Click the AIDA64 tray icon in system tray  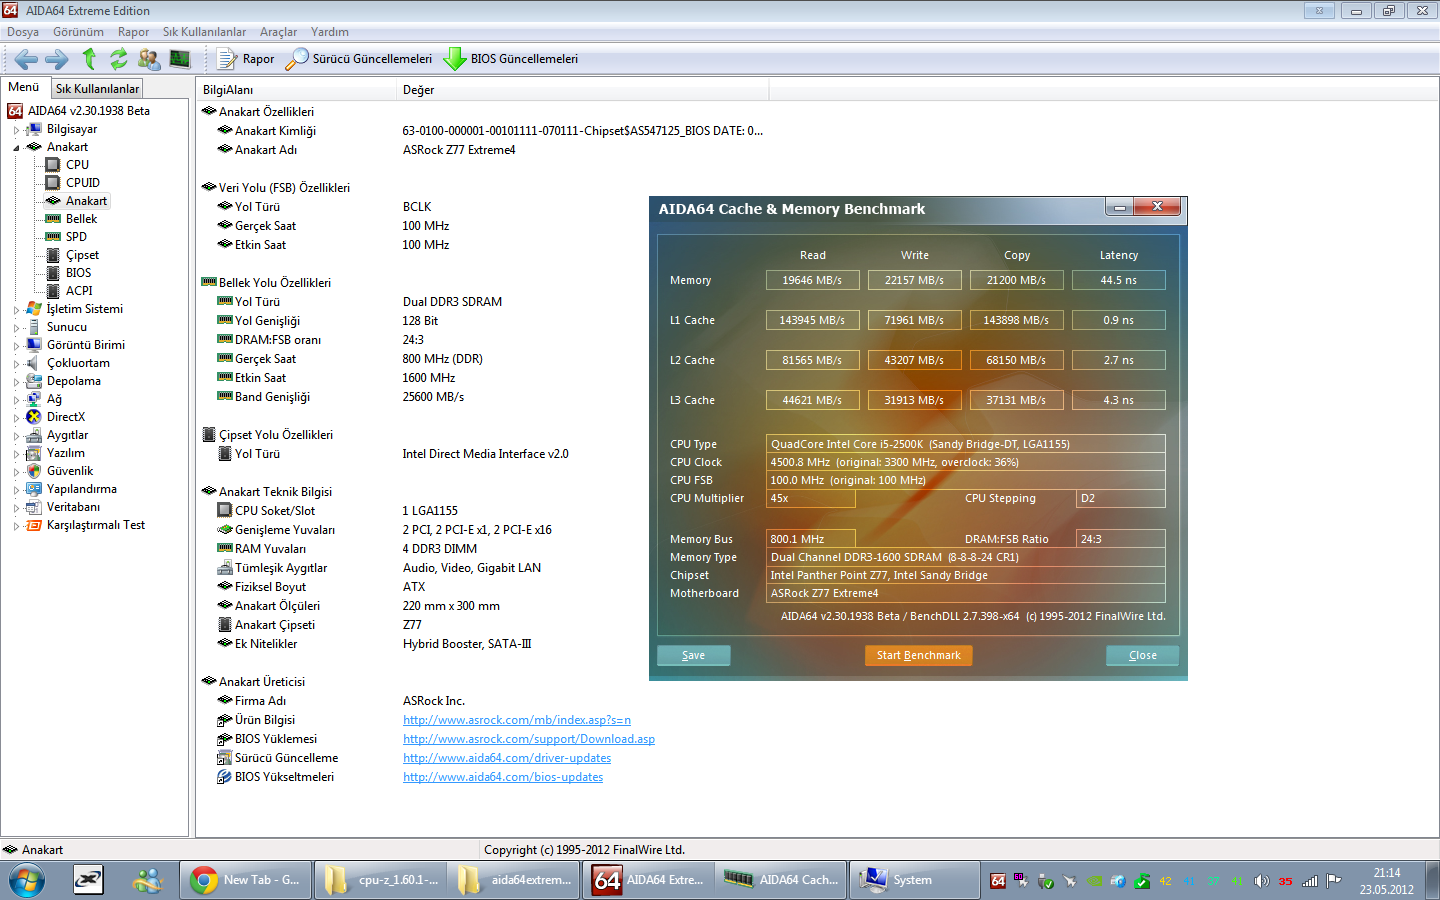tap(997, 881)
